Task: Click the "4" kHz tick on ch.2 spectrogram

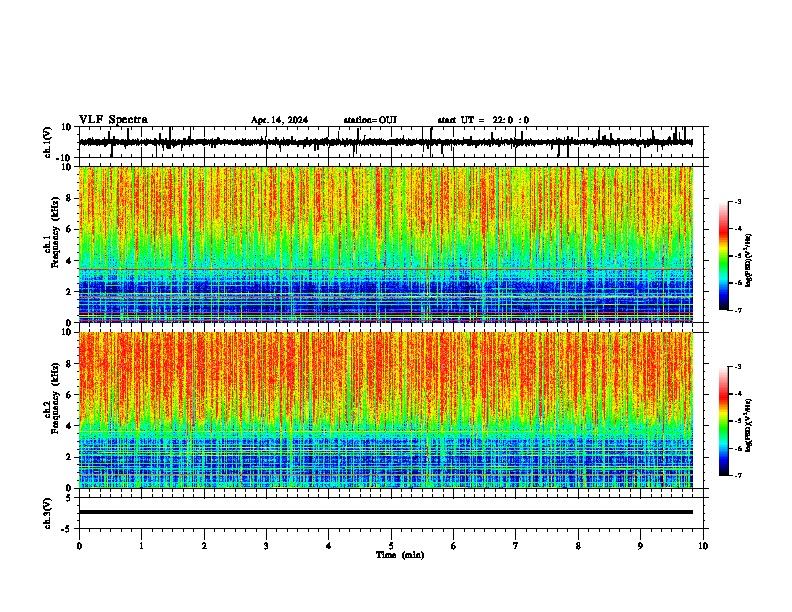Action: click(x=70, y=426)
